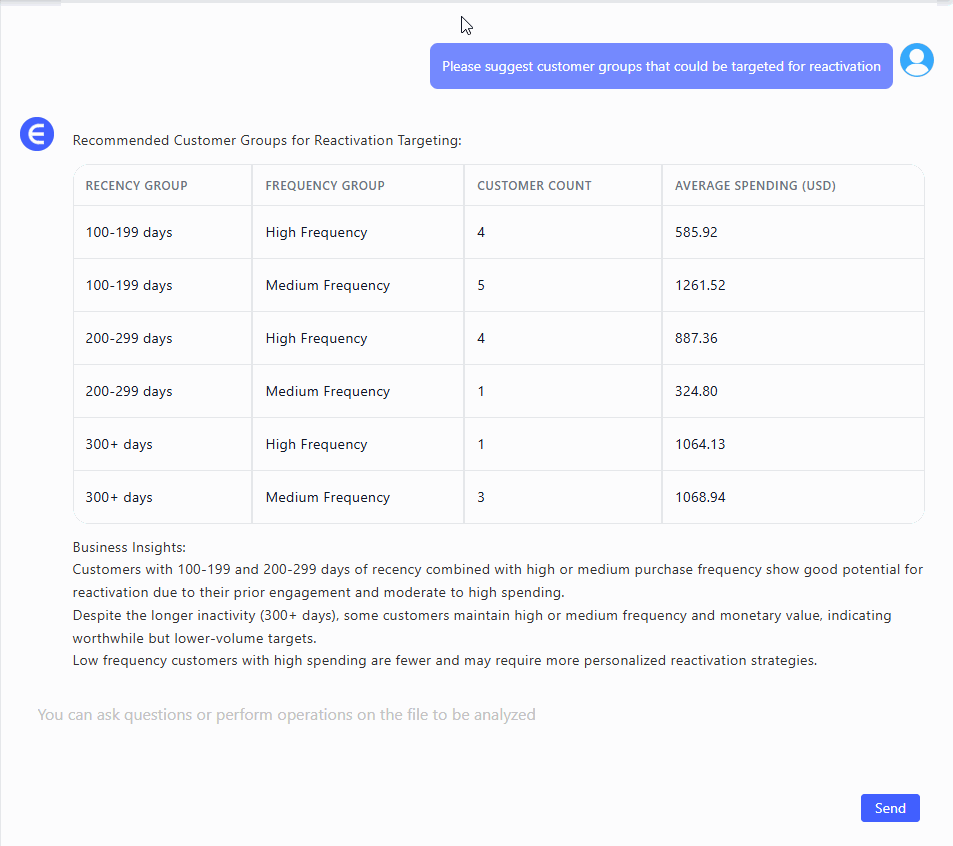Screen dimensions: 953x846
Task: Select the Customer Count column header
Action: coord(534,185)
